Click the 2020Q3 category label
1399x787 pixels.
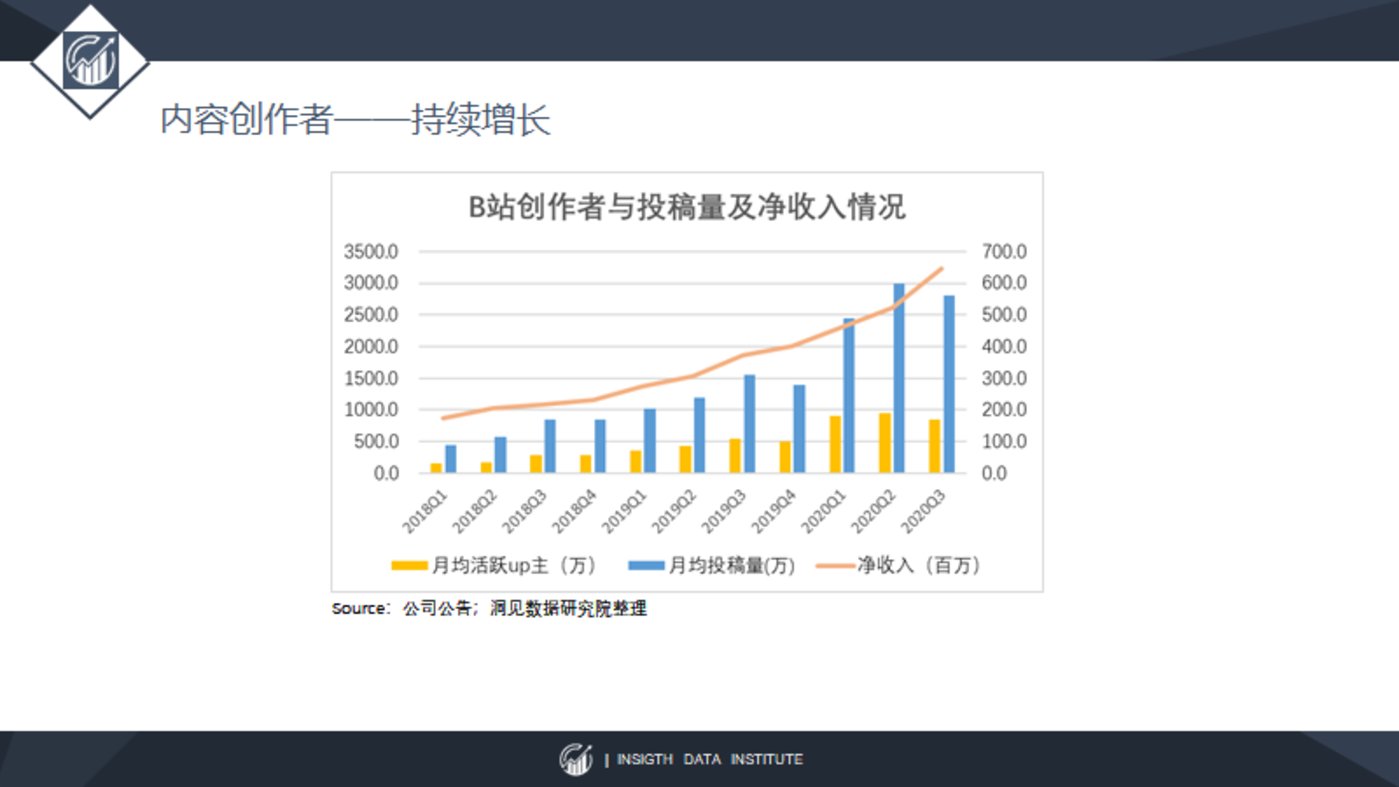pyautogui.click(x=925, y=511)
